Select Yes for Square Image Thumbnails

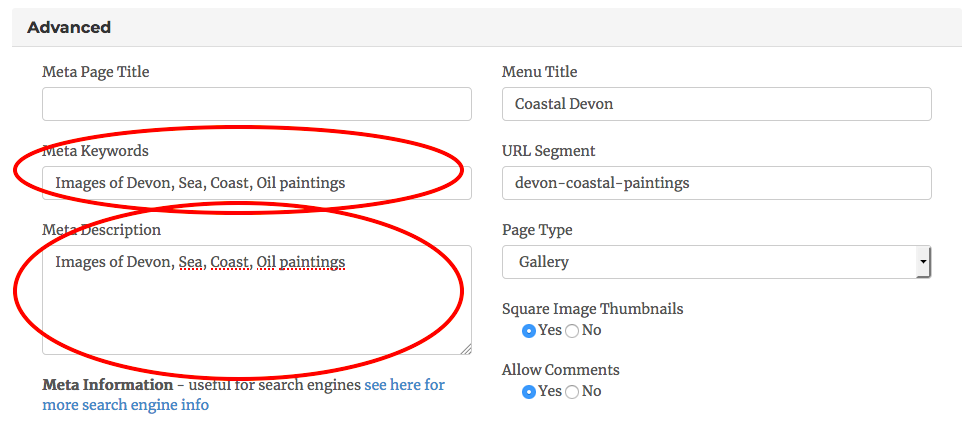click(x=529, y=331)
